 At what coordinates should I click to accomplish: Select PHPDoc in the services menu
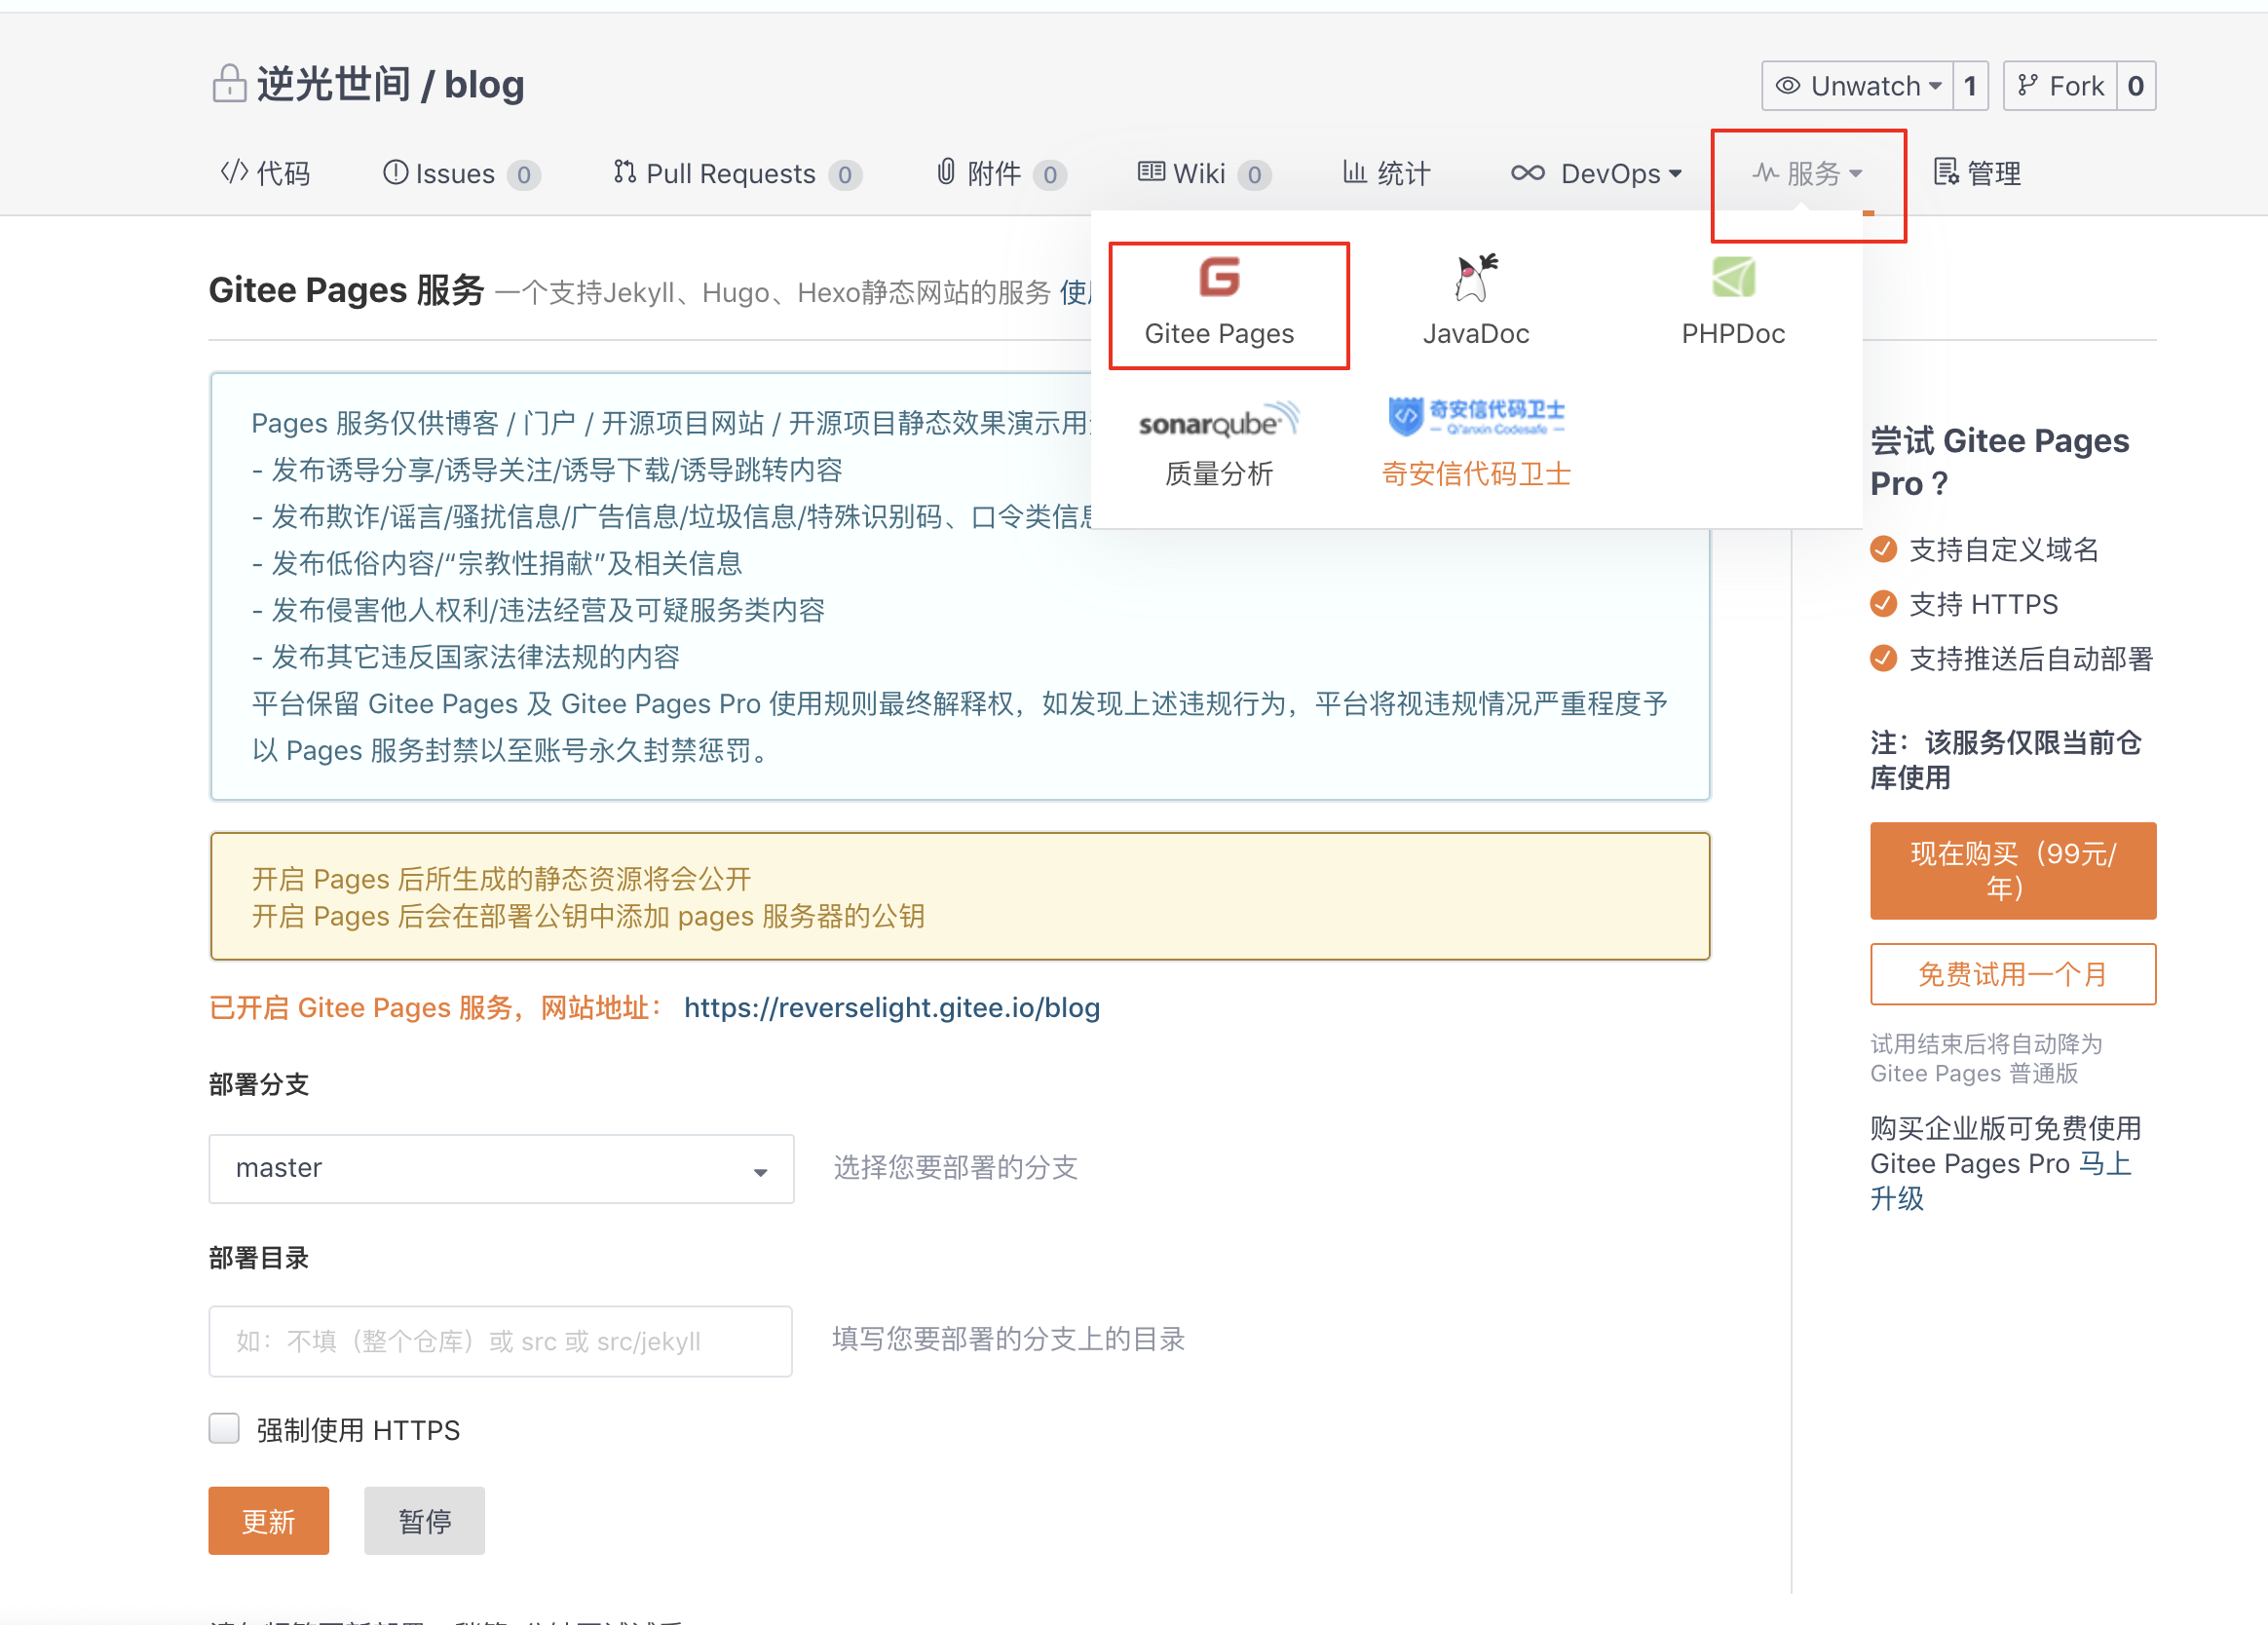[x=1733, y=334]
